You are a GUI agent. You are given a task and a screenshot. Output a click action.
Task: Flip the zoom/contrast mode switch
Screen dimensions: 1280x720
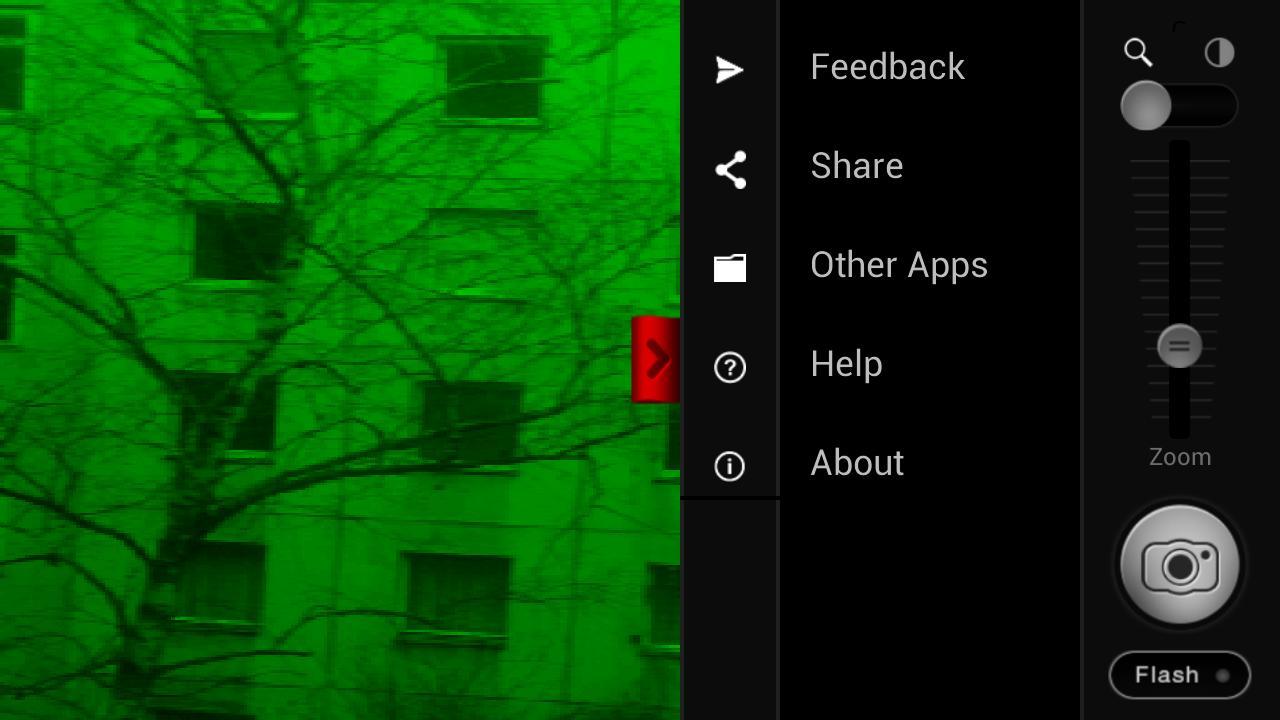1179,106
